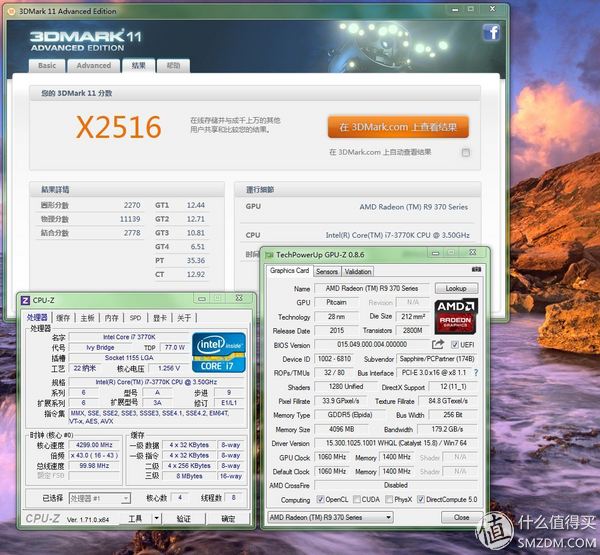
Task: Click the 3DMark 11 title bar icon
Action: coord(12,11)
